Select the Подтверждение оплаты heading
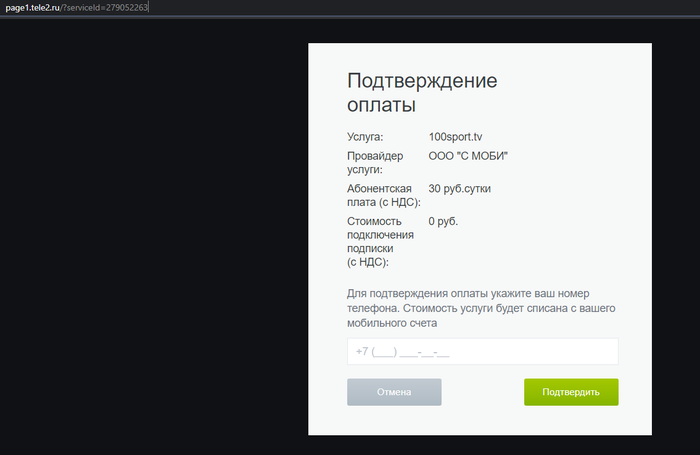This screenshot has width=700, height=455. [422, 92]
